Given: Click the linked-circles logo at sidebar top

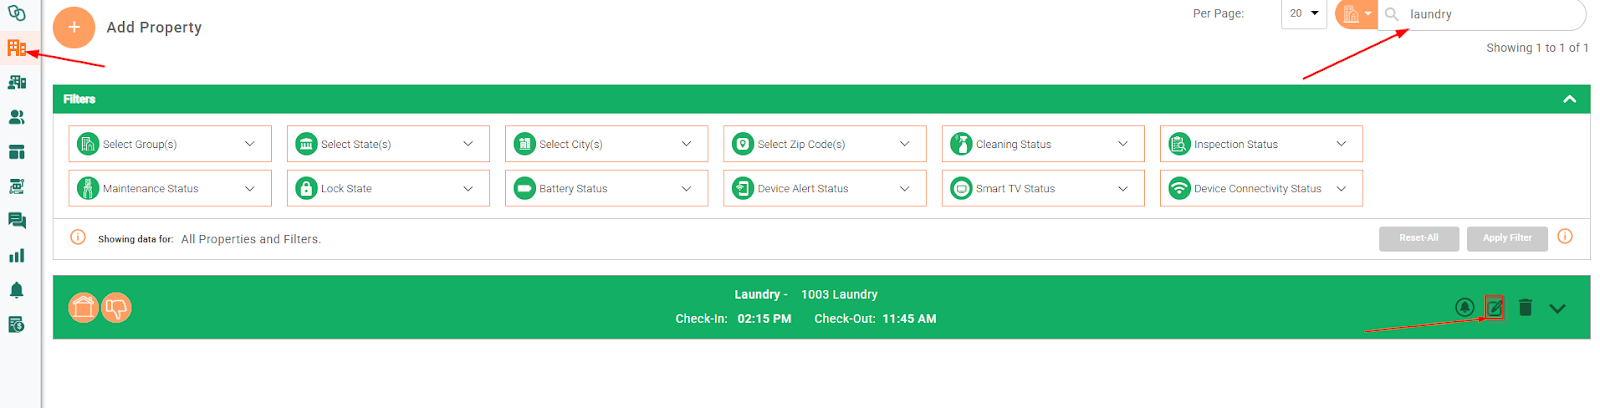Looking at the screenshot, I should 16,13.
